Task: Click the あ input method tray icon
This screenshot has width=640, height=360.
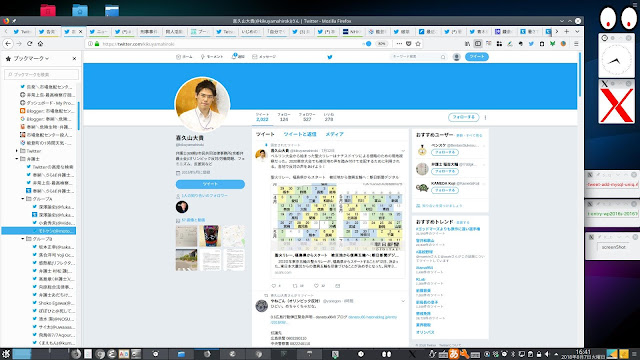Action: coord(453,354)
